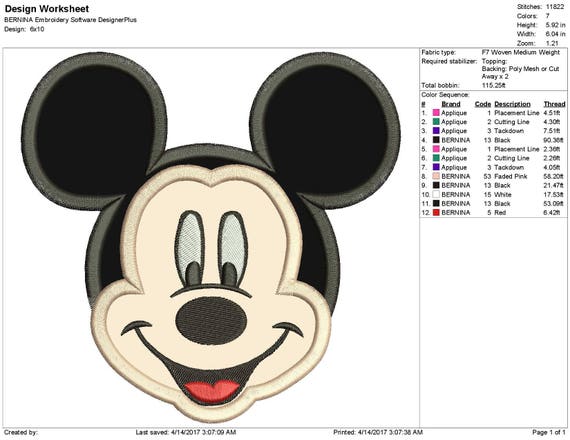This screenshot has height=440, width=570.
Task: Select the black swatch in row 4
Action: (436, 140)
